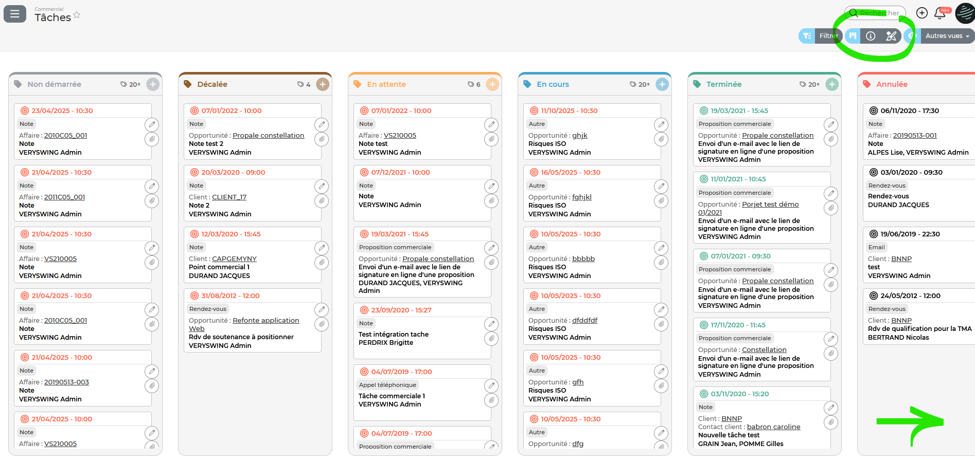Click the Rechercher search field
The width and height of the screenshot is (975, 462).
click(x=875, y=12)
